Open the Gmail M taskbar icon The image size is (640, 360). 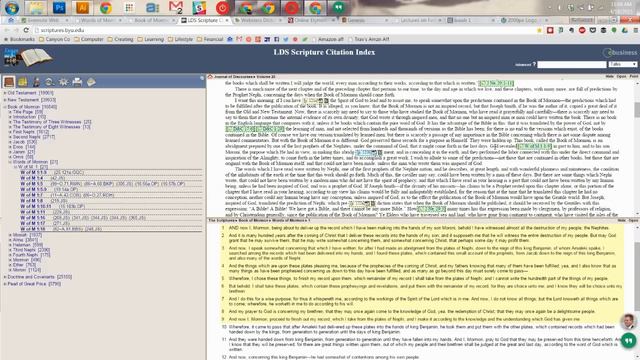176,8
